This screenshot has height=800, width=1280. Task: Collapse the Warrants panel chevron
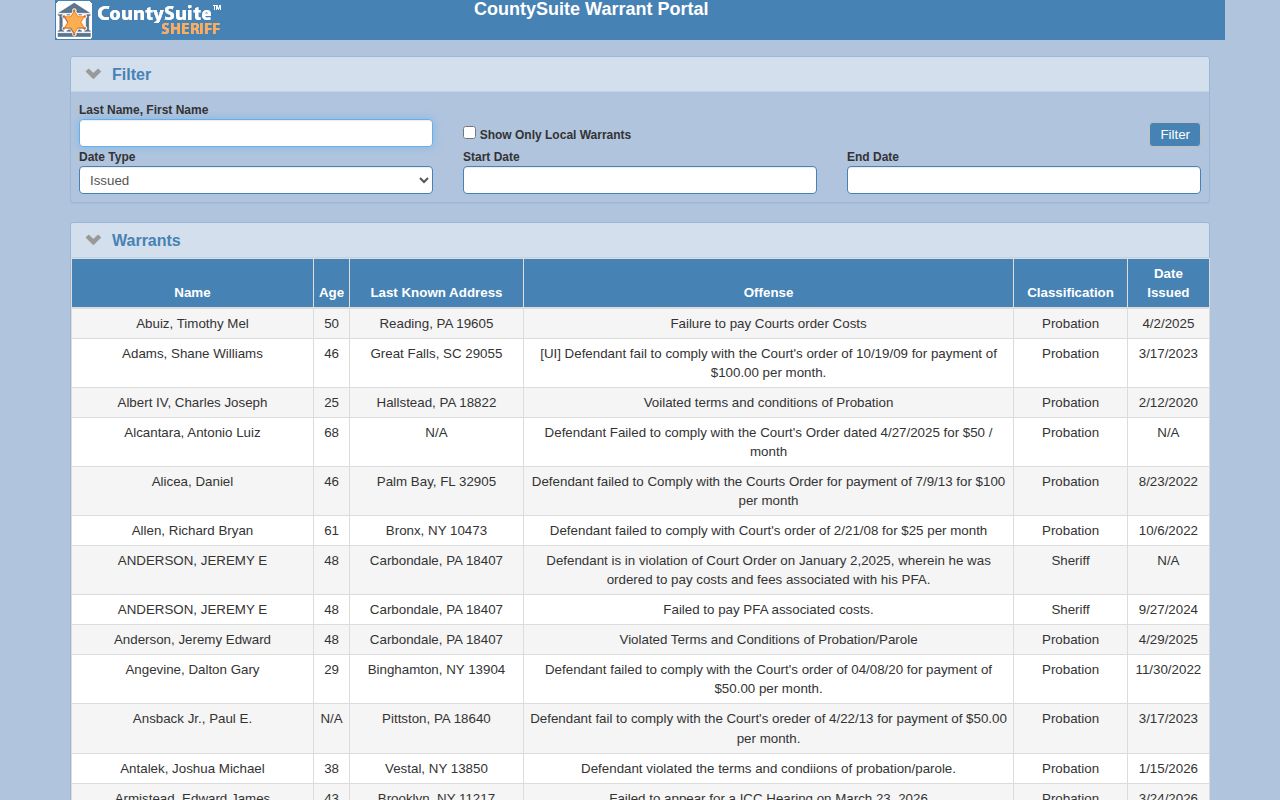tap(94, 240)
